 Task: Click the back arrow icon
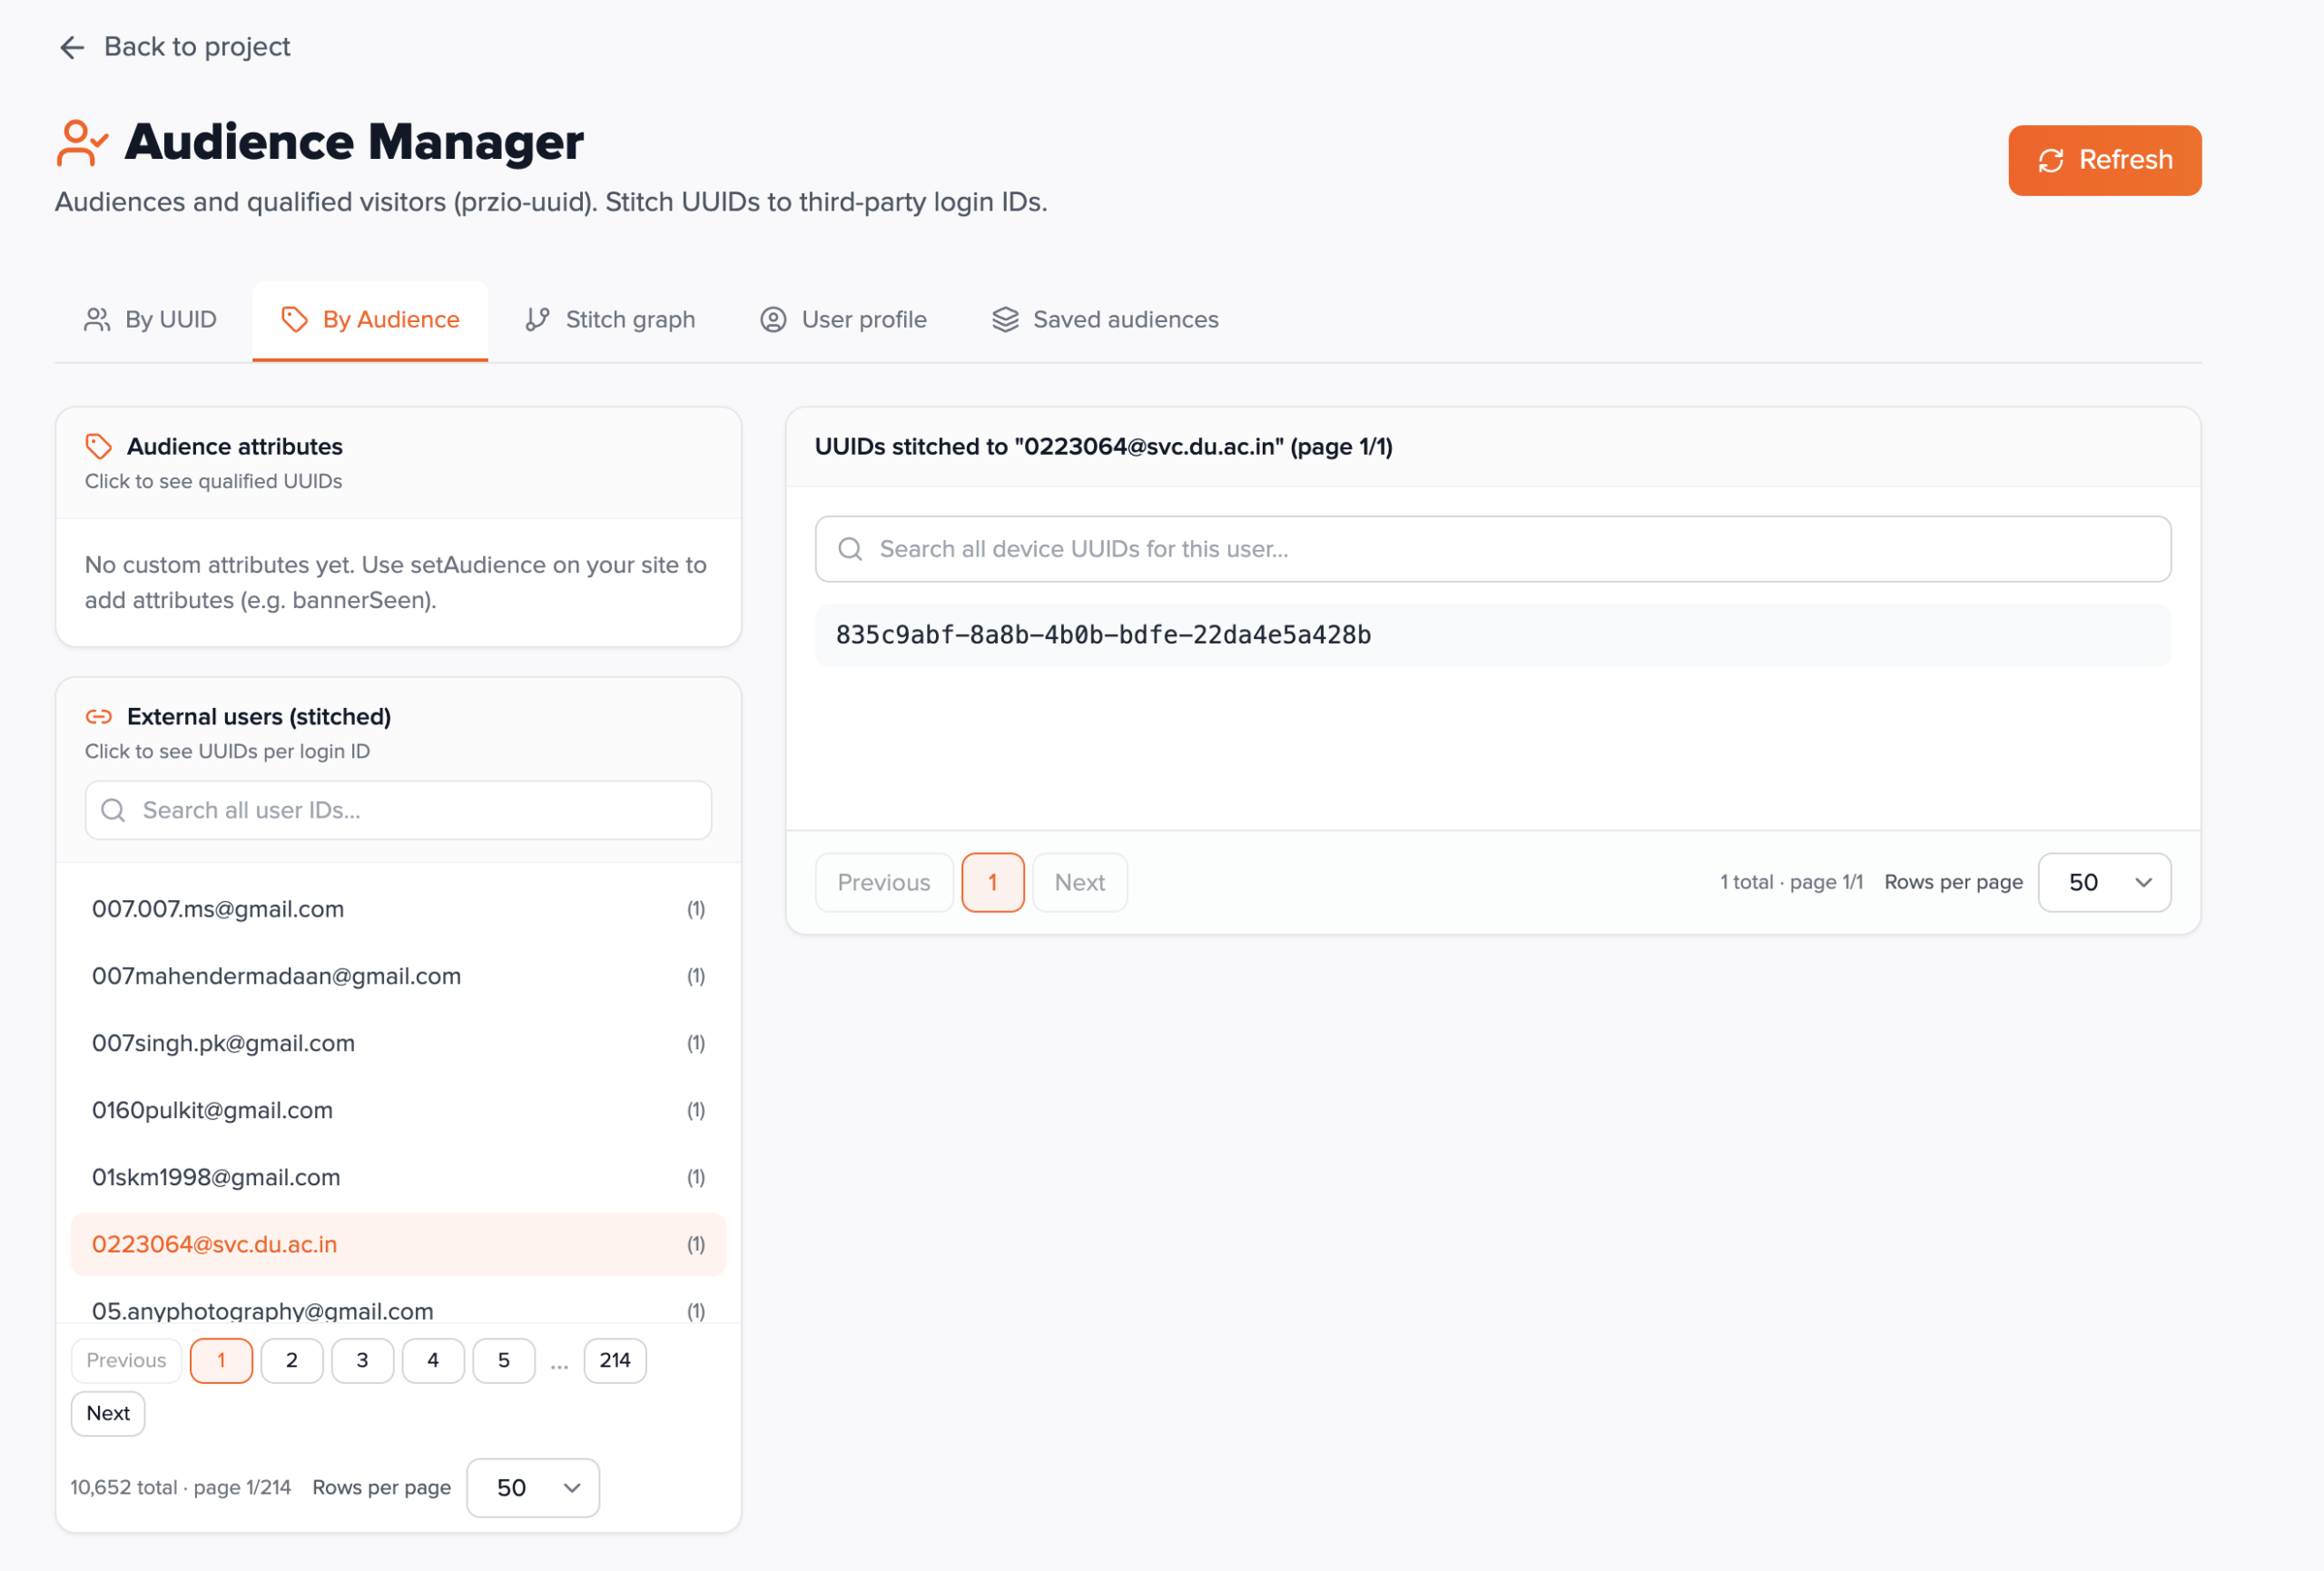click(x=72, y=47)
